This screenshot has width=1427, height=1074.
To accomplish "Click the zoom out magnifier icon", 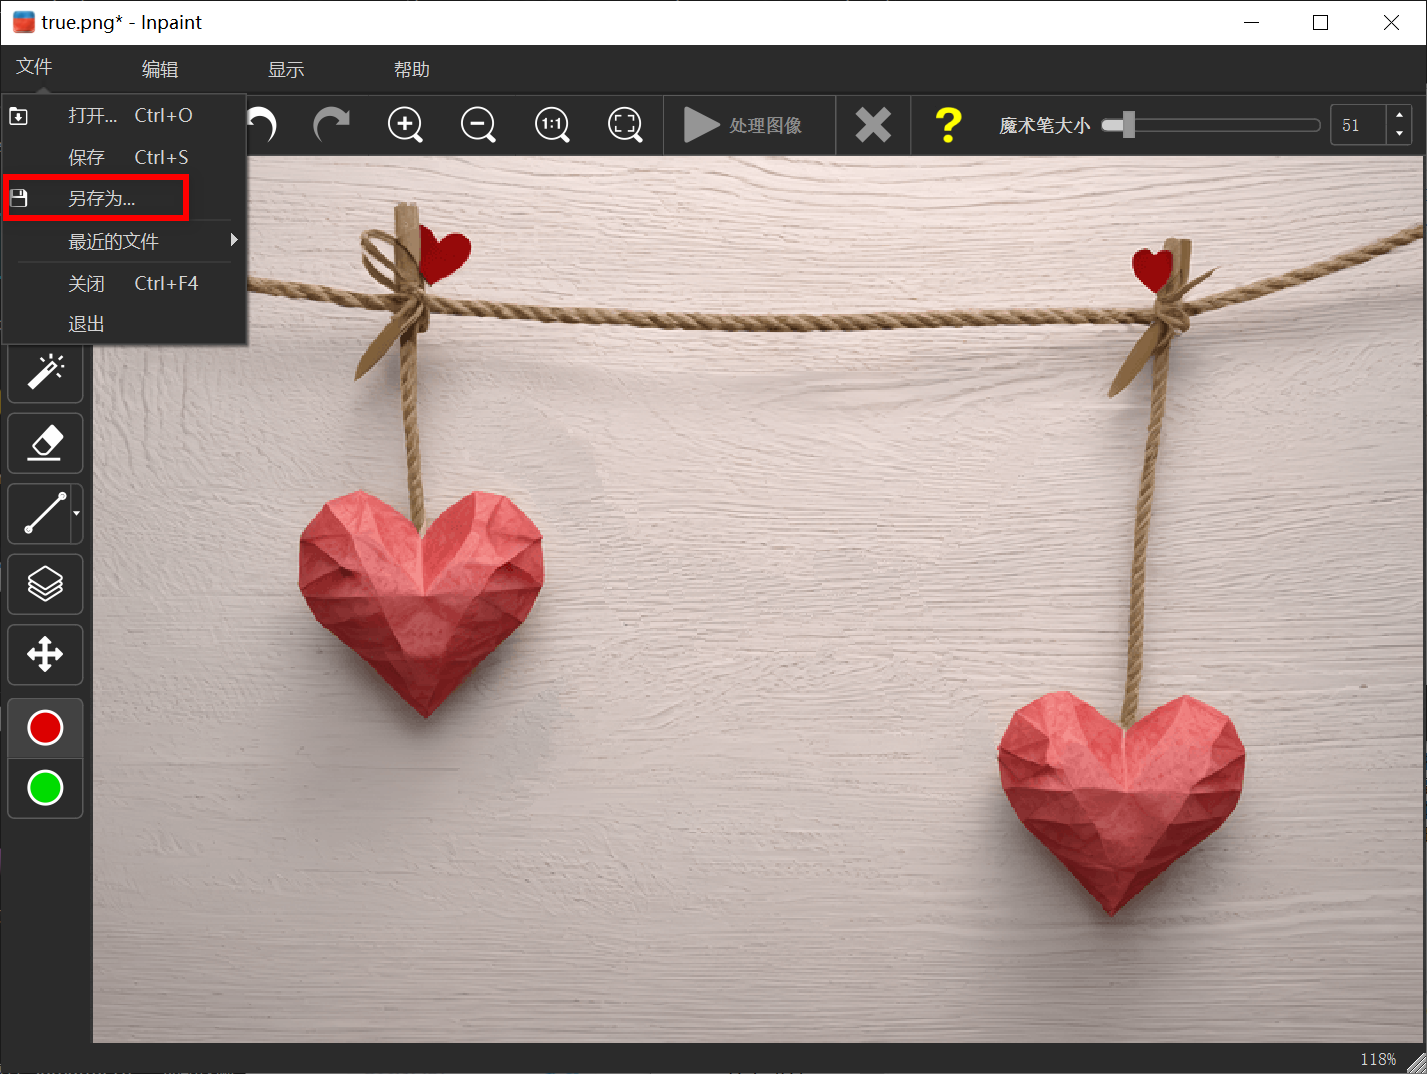I will point(478,125).
